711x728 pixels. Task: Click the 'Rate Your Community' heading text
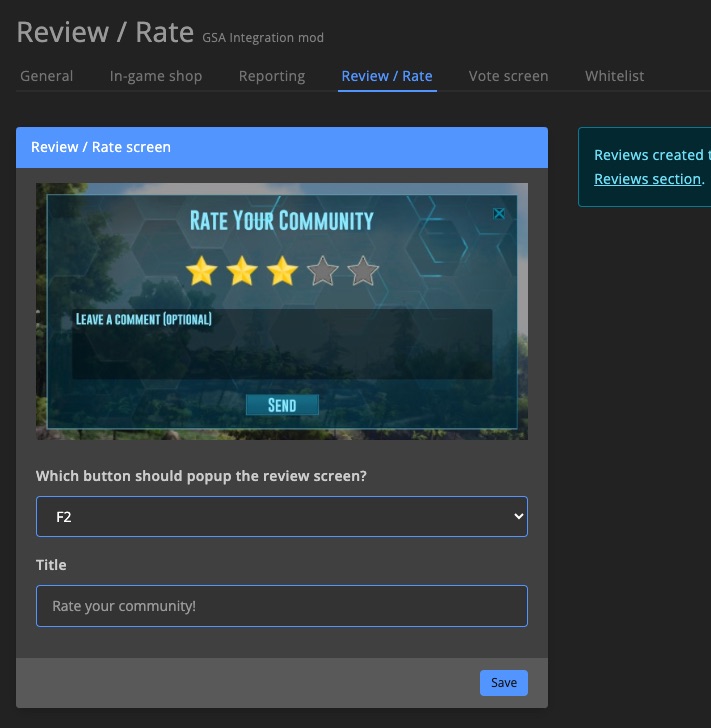click(281, 221)
